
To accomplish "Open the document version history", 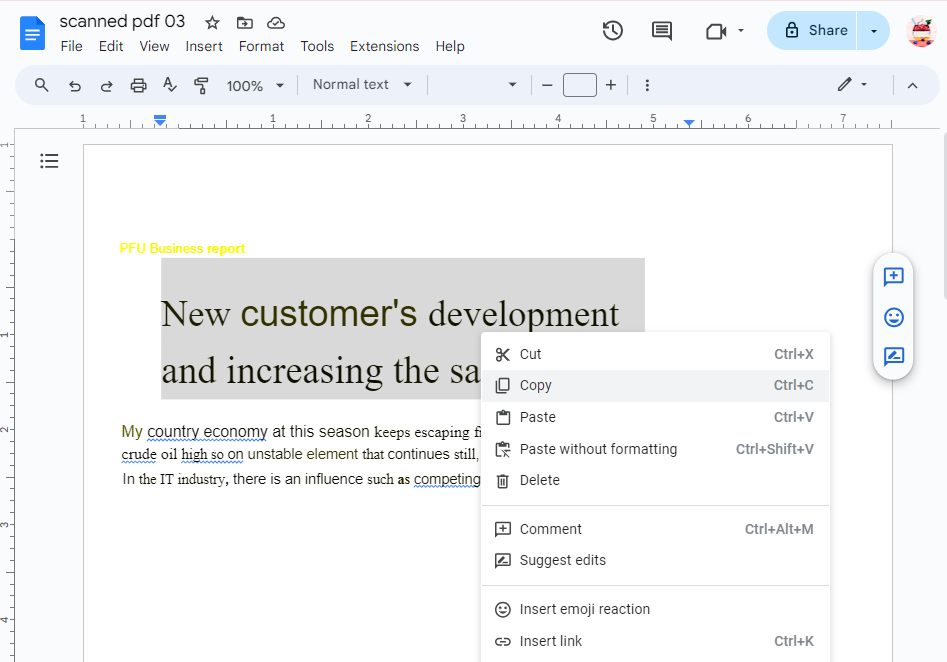I will pyautogui.click(x=612, y=31).
